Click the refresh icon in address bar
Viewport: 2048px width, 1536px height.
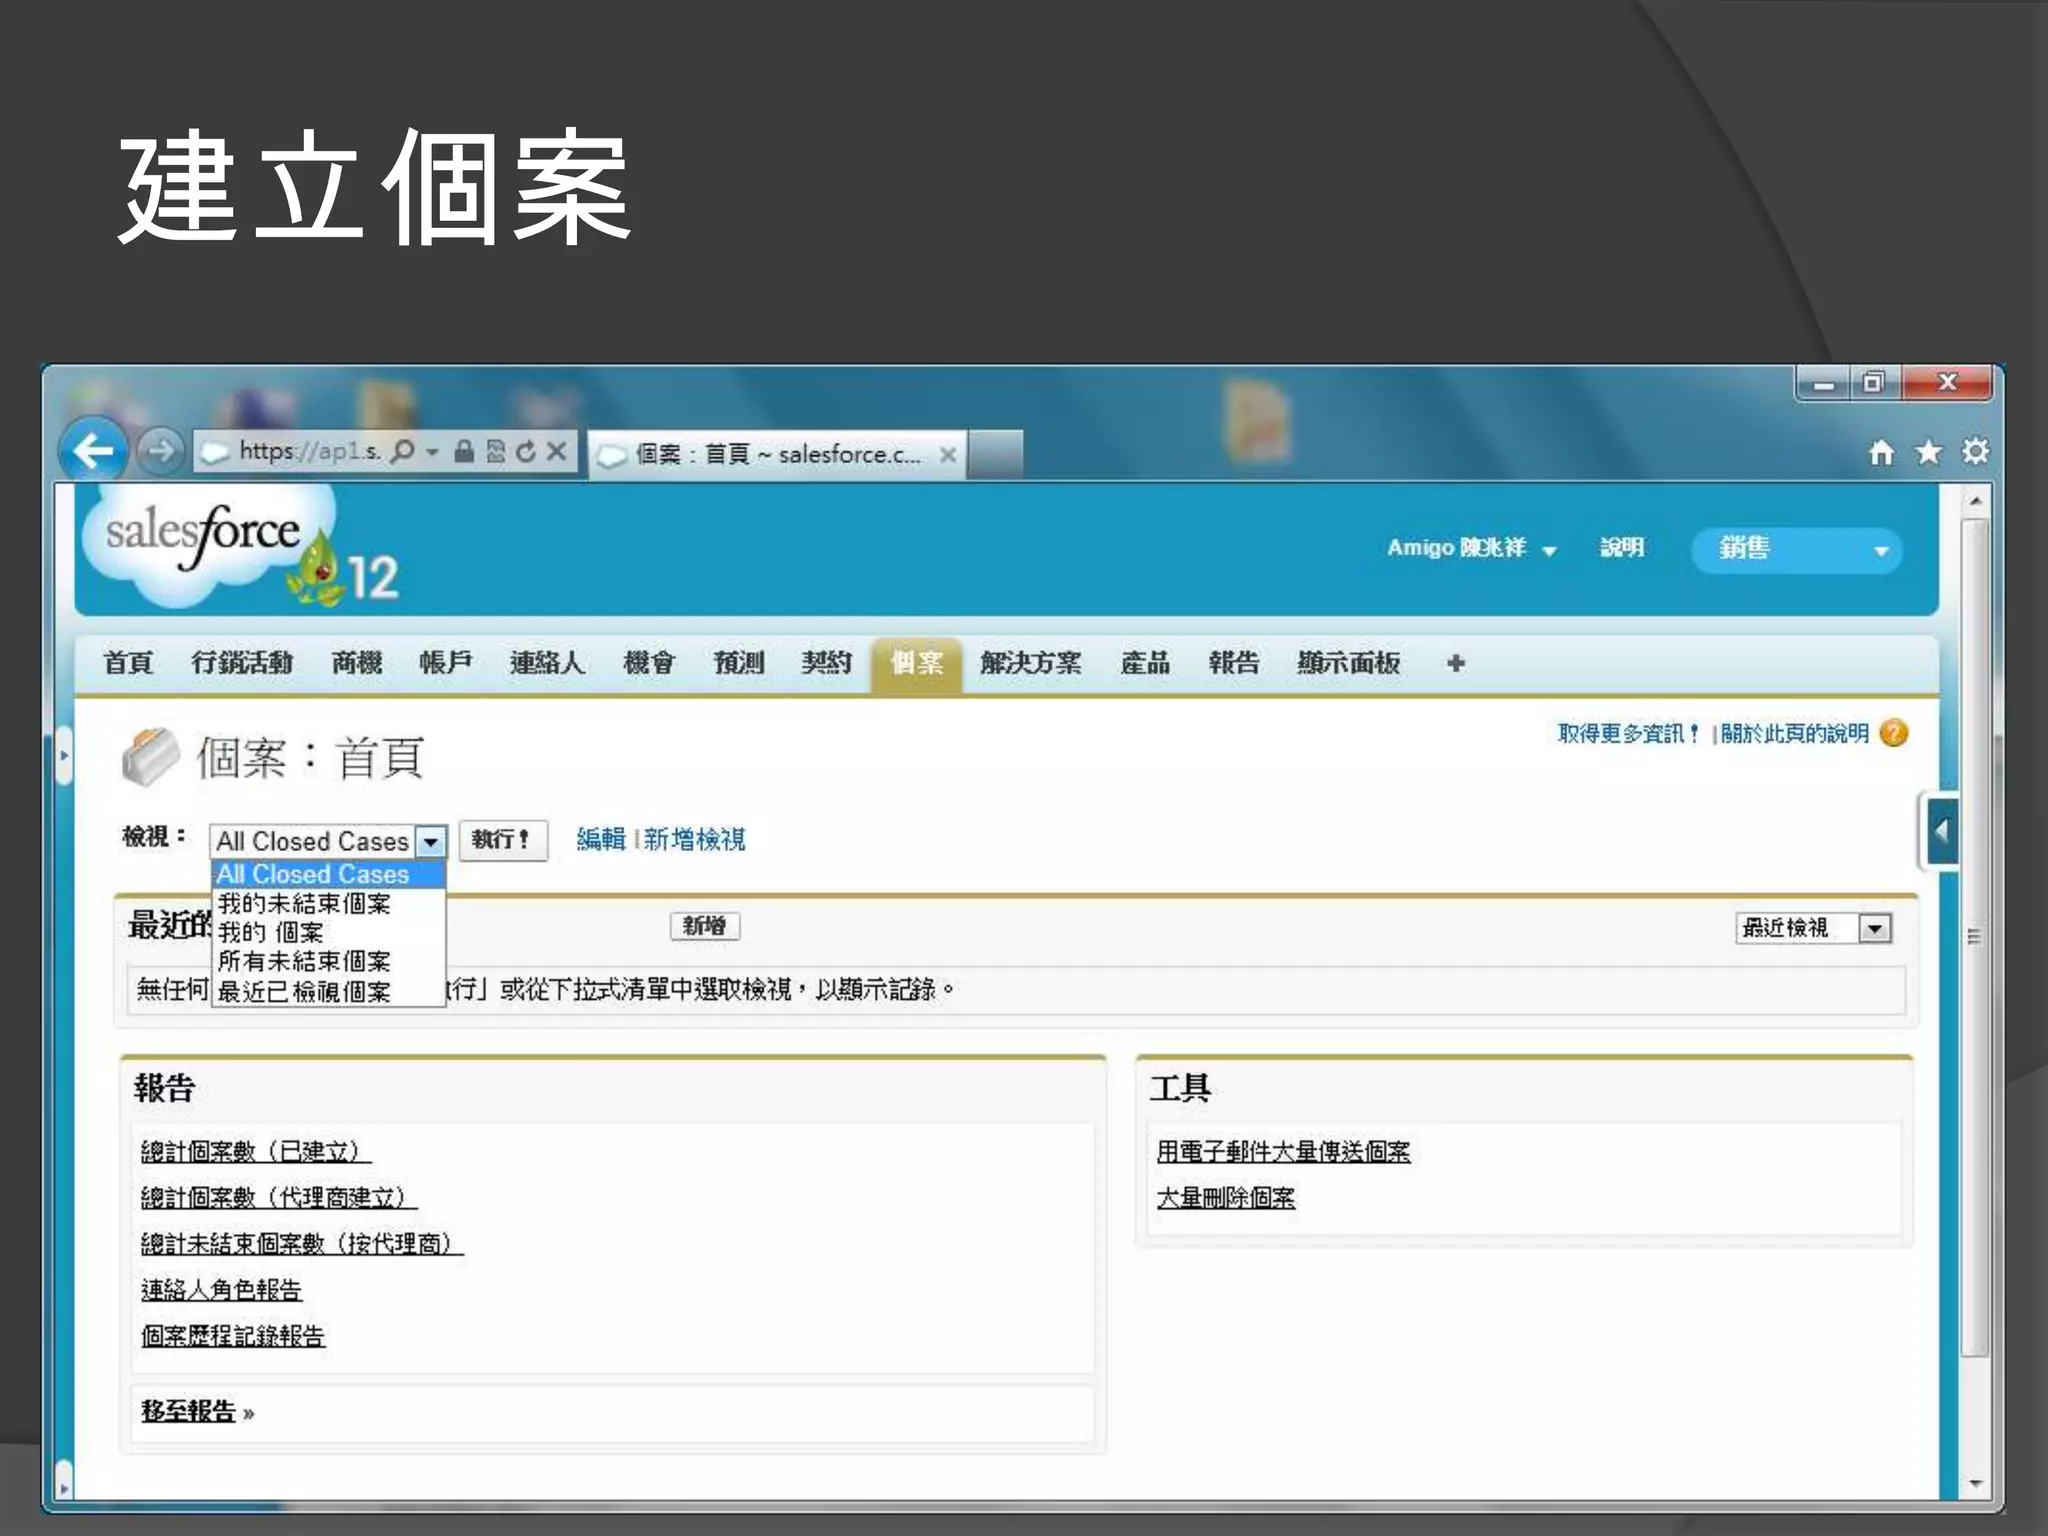click(526, 452)
